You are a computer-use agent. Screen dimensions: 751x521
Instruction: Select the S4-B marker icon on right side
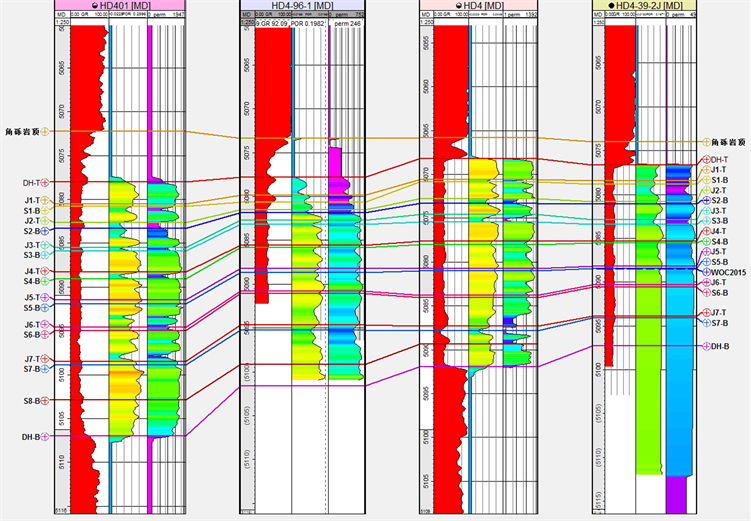(705, 242)
